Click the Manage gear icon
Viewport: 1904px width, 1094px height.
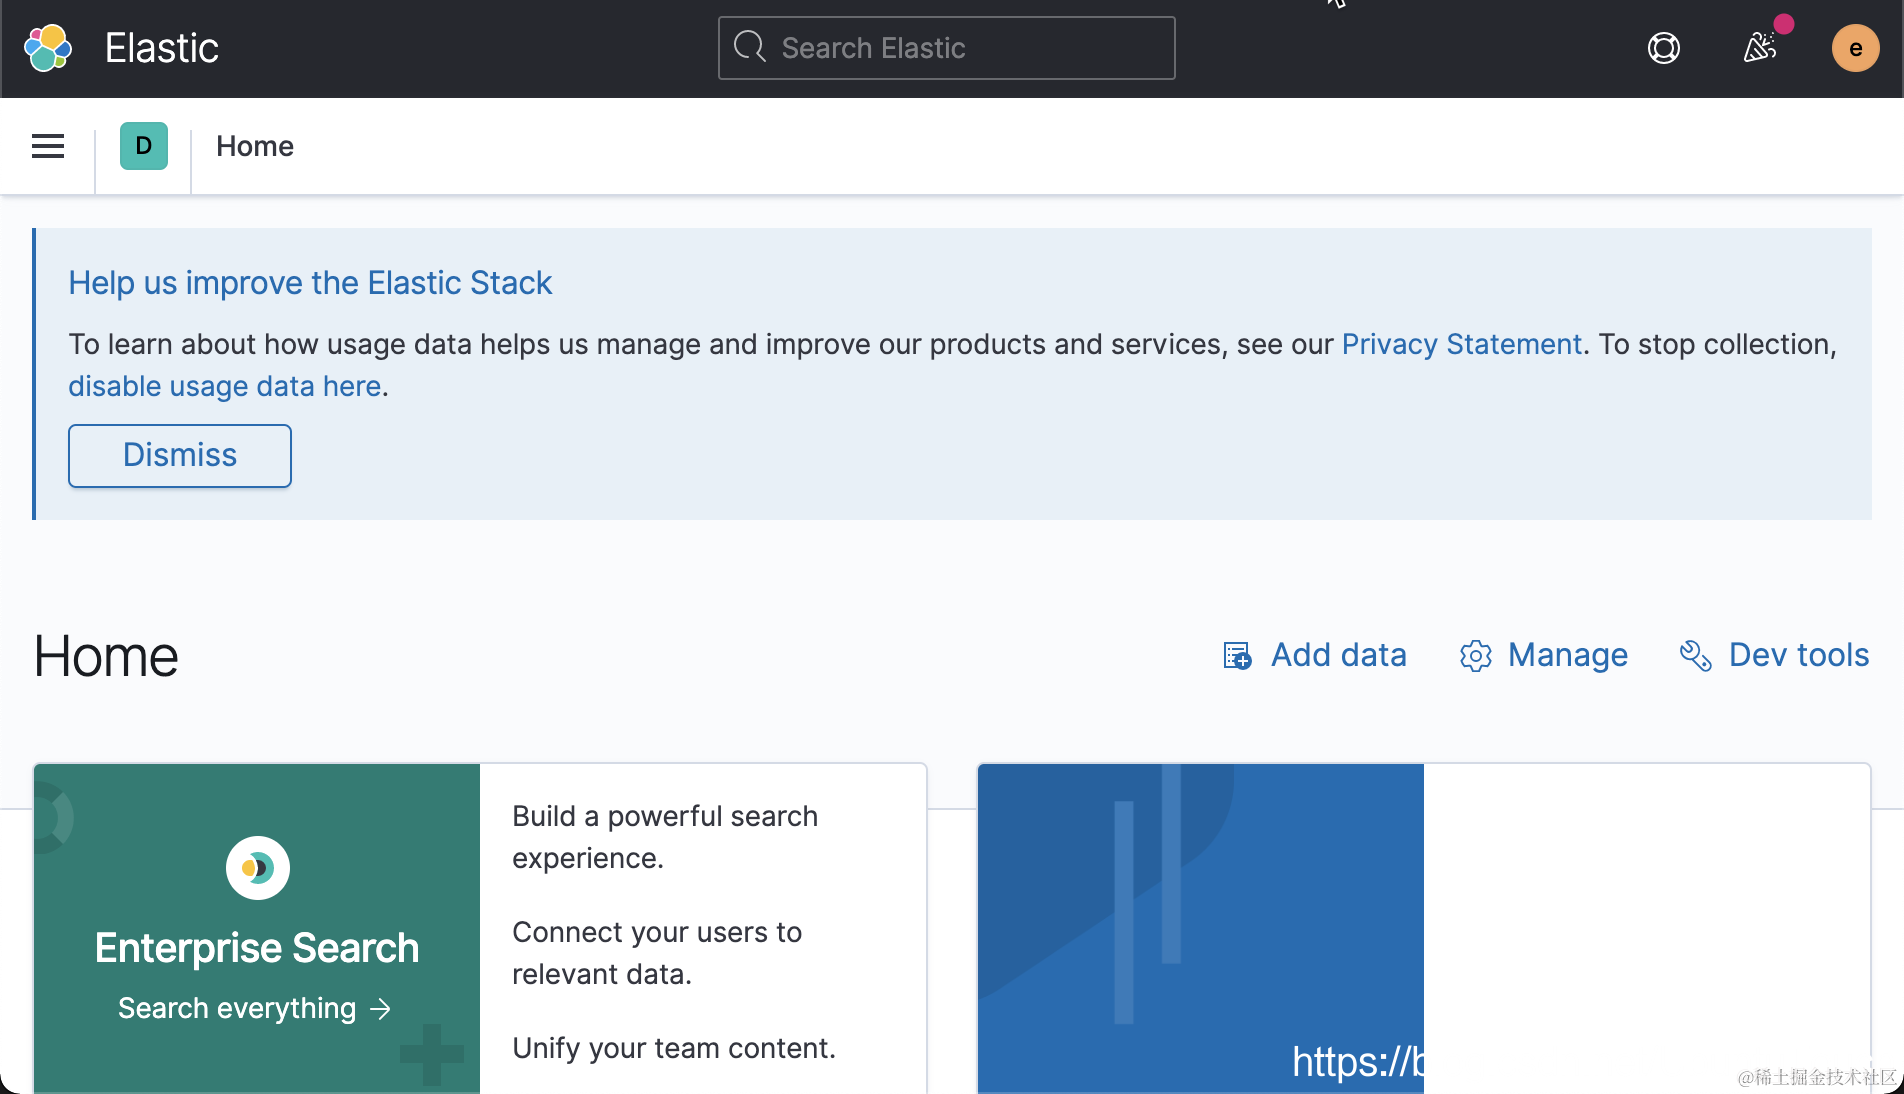(x=1475, y=656)
